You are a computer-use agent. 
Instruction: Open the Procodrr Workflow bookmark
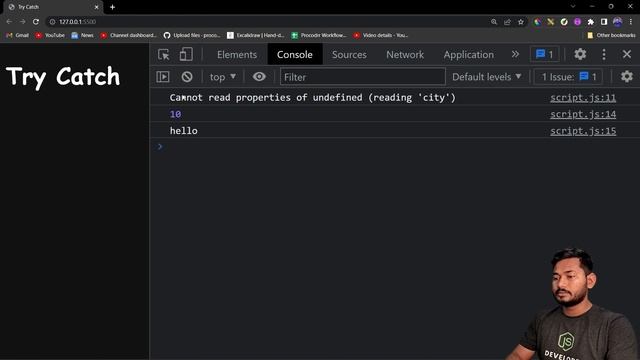(319, 36)
